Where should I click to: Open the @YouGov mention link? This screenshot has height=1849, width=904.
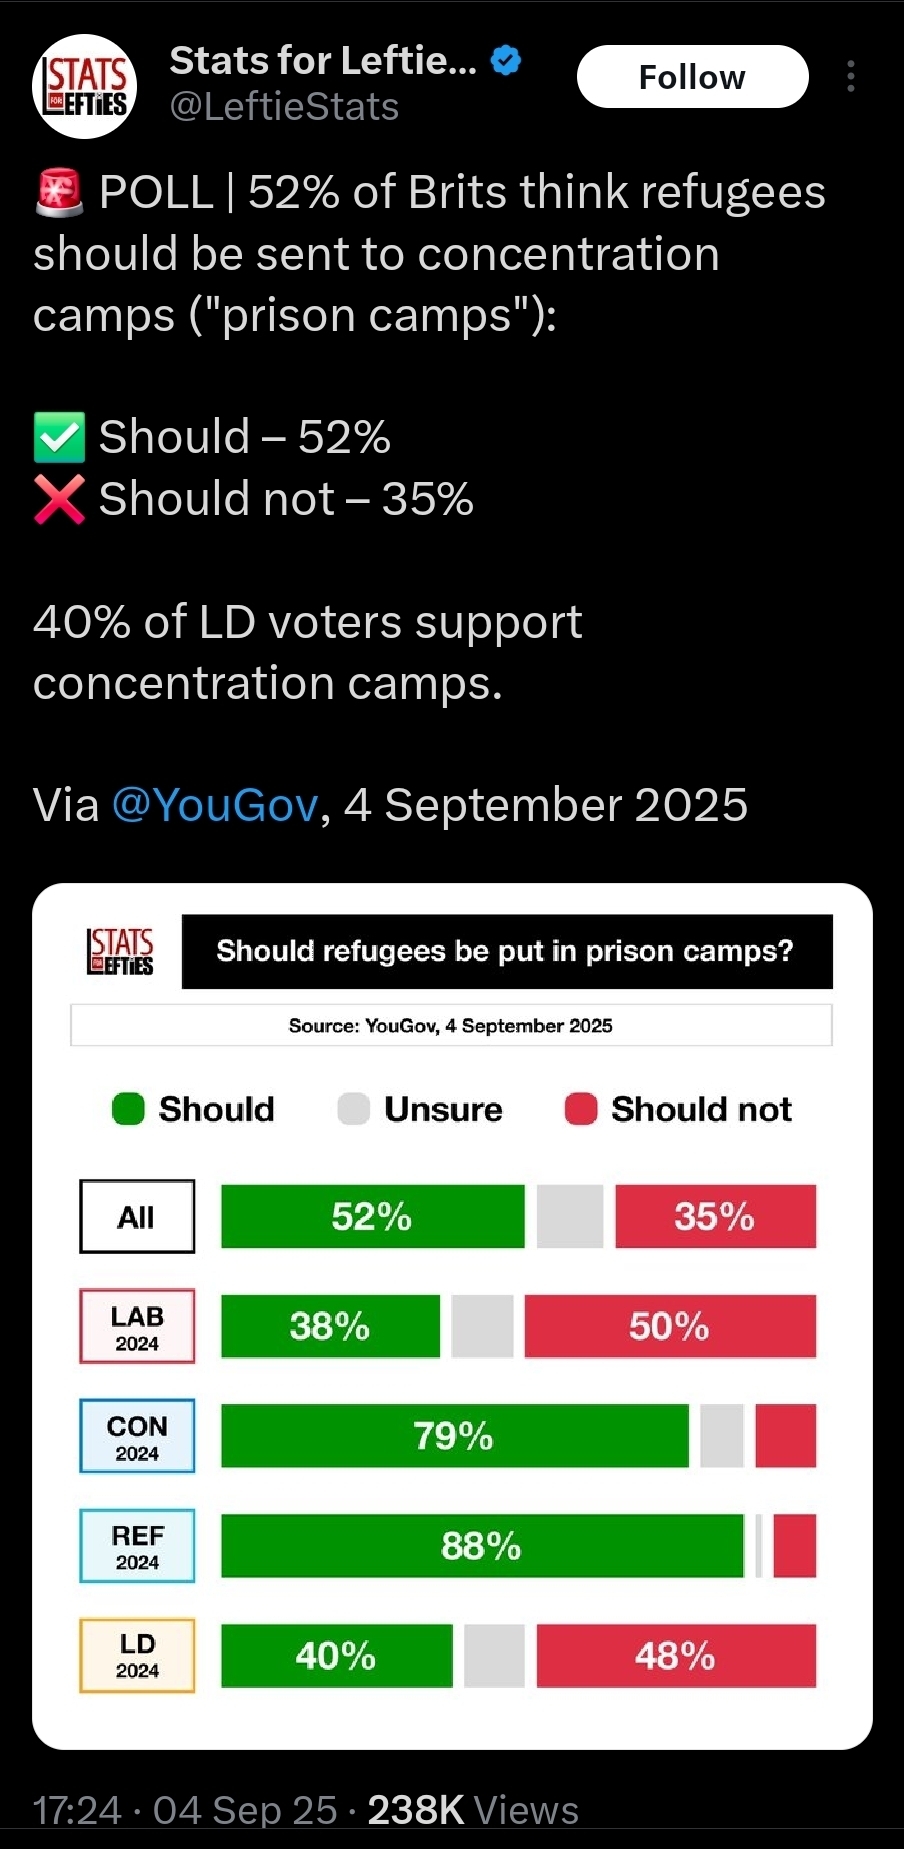(215, 805)
